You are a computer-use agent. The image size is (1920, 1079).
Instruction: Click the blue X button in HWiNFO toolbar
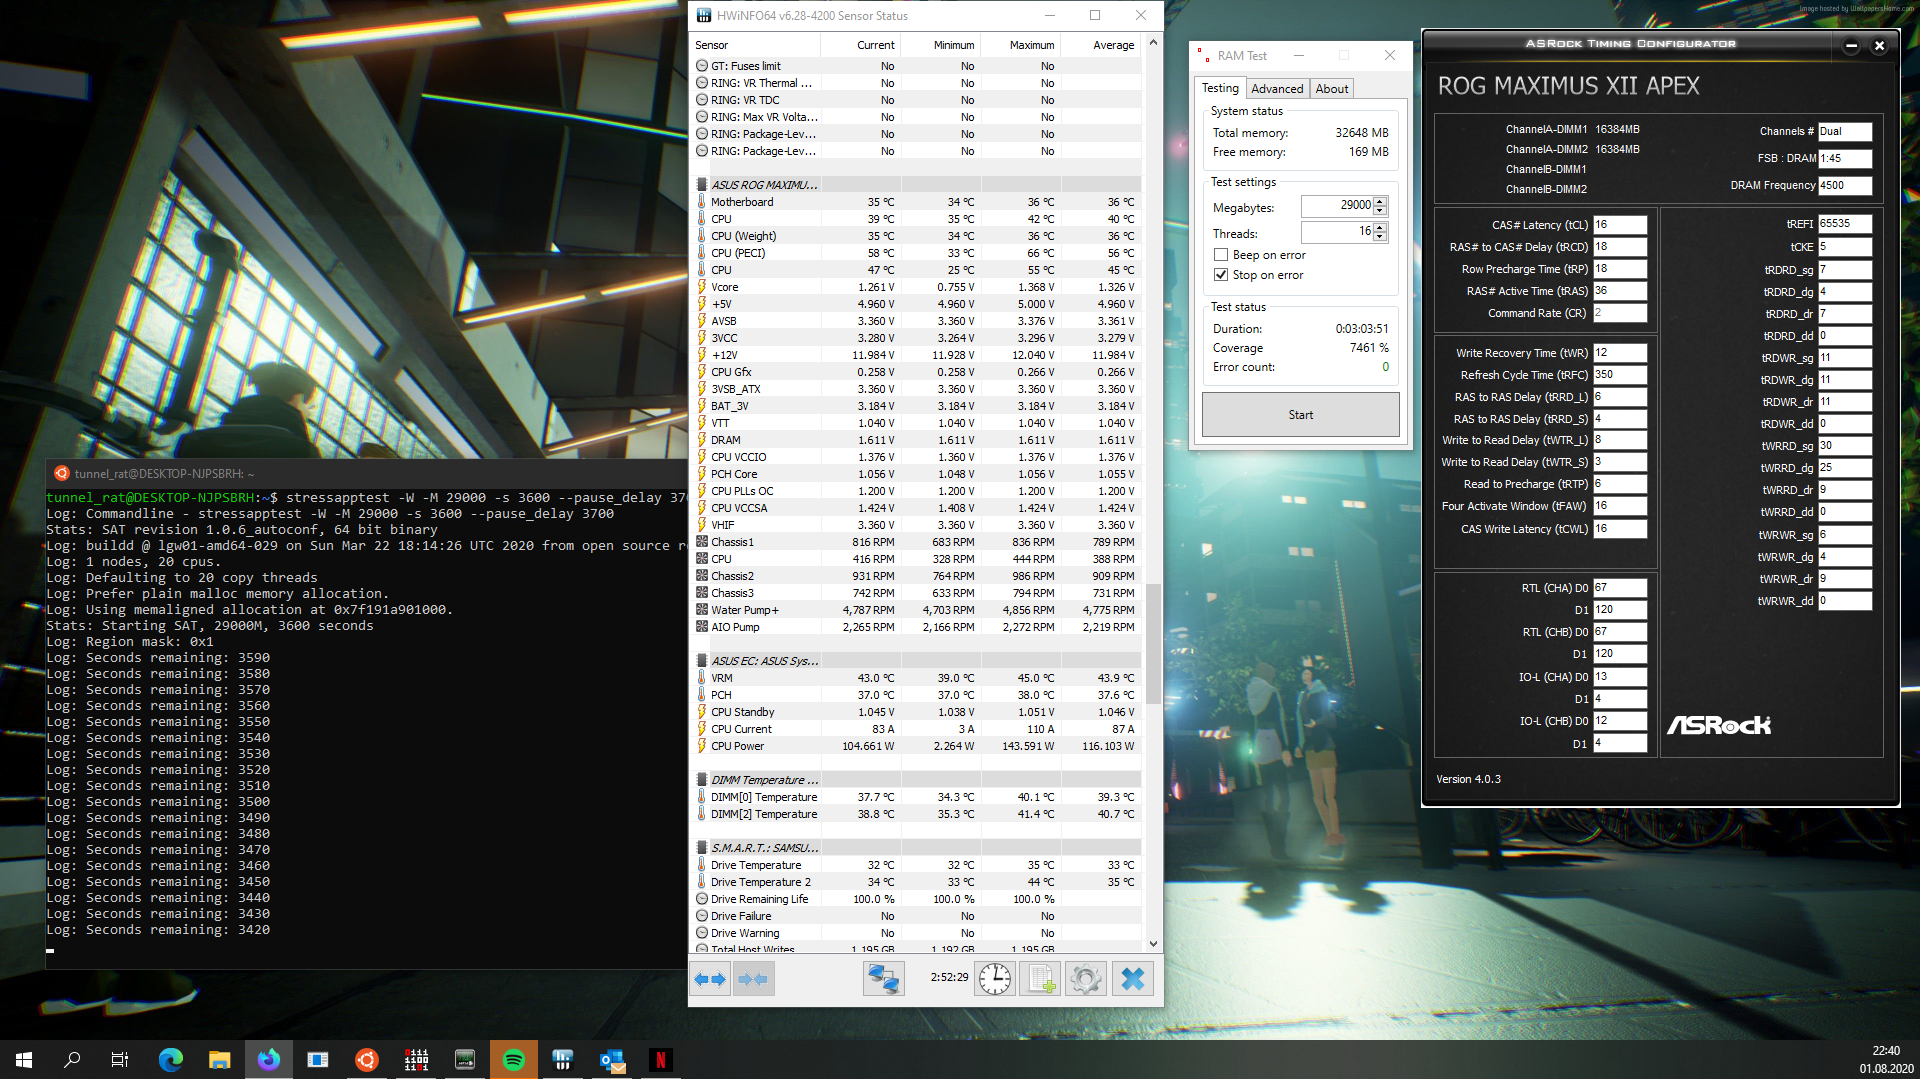1132,979
